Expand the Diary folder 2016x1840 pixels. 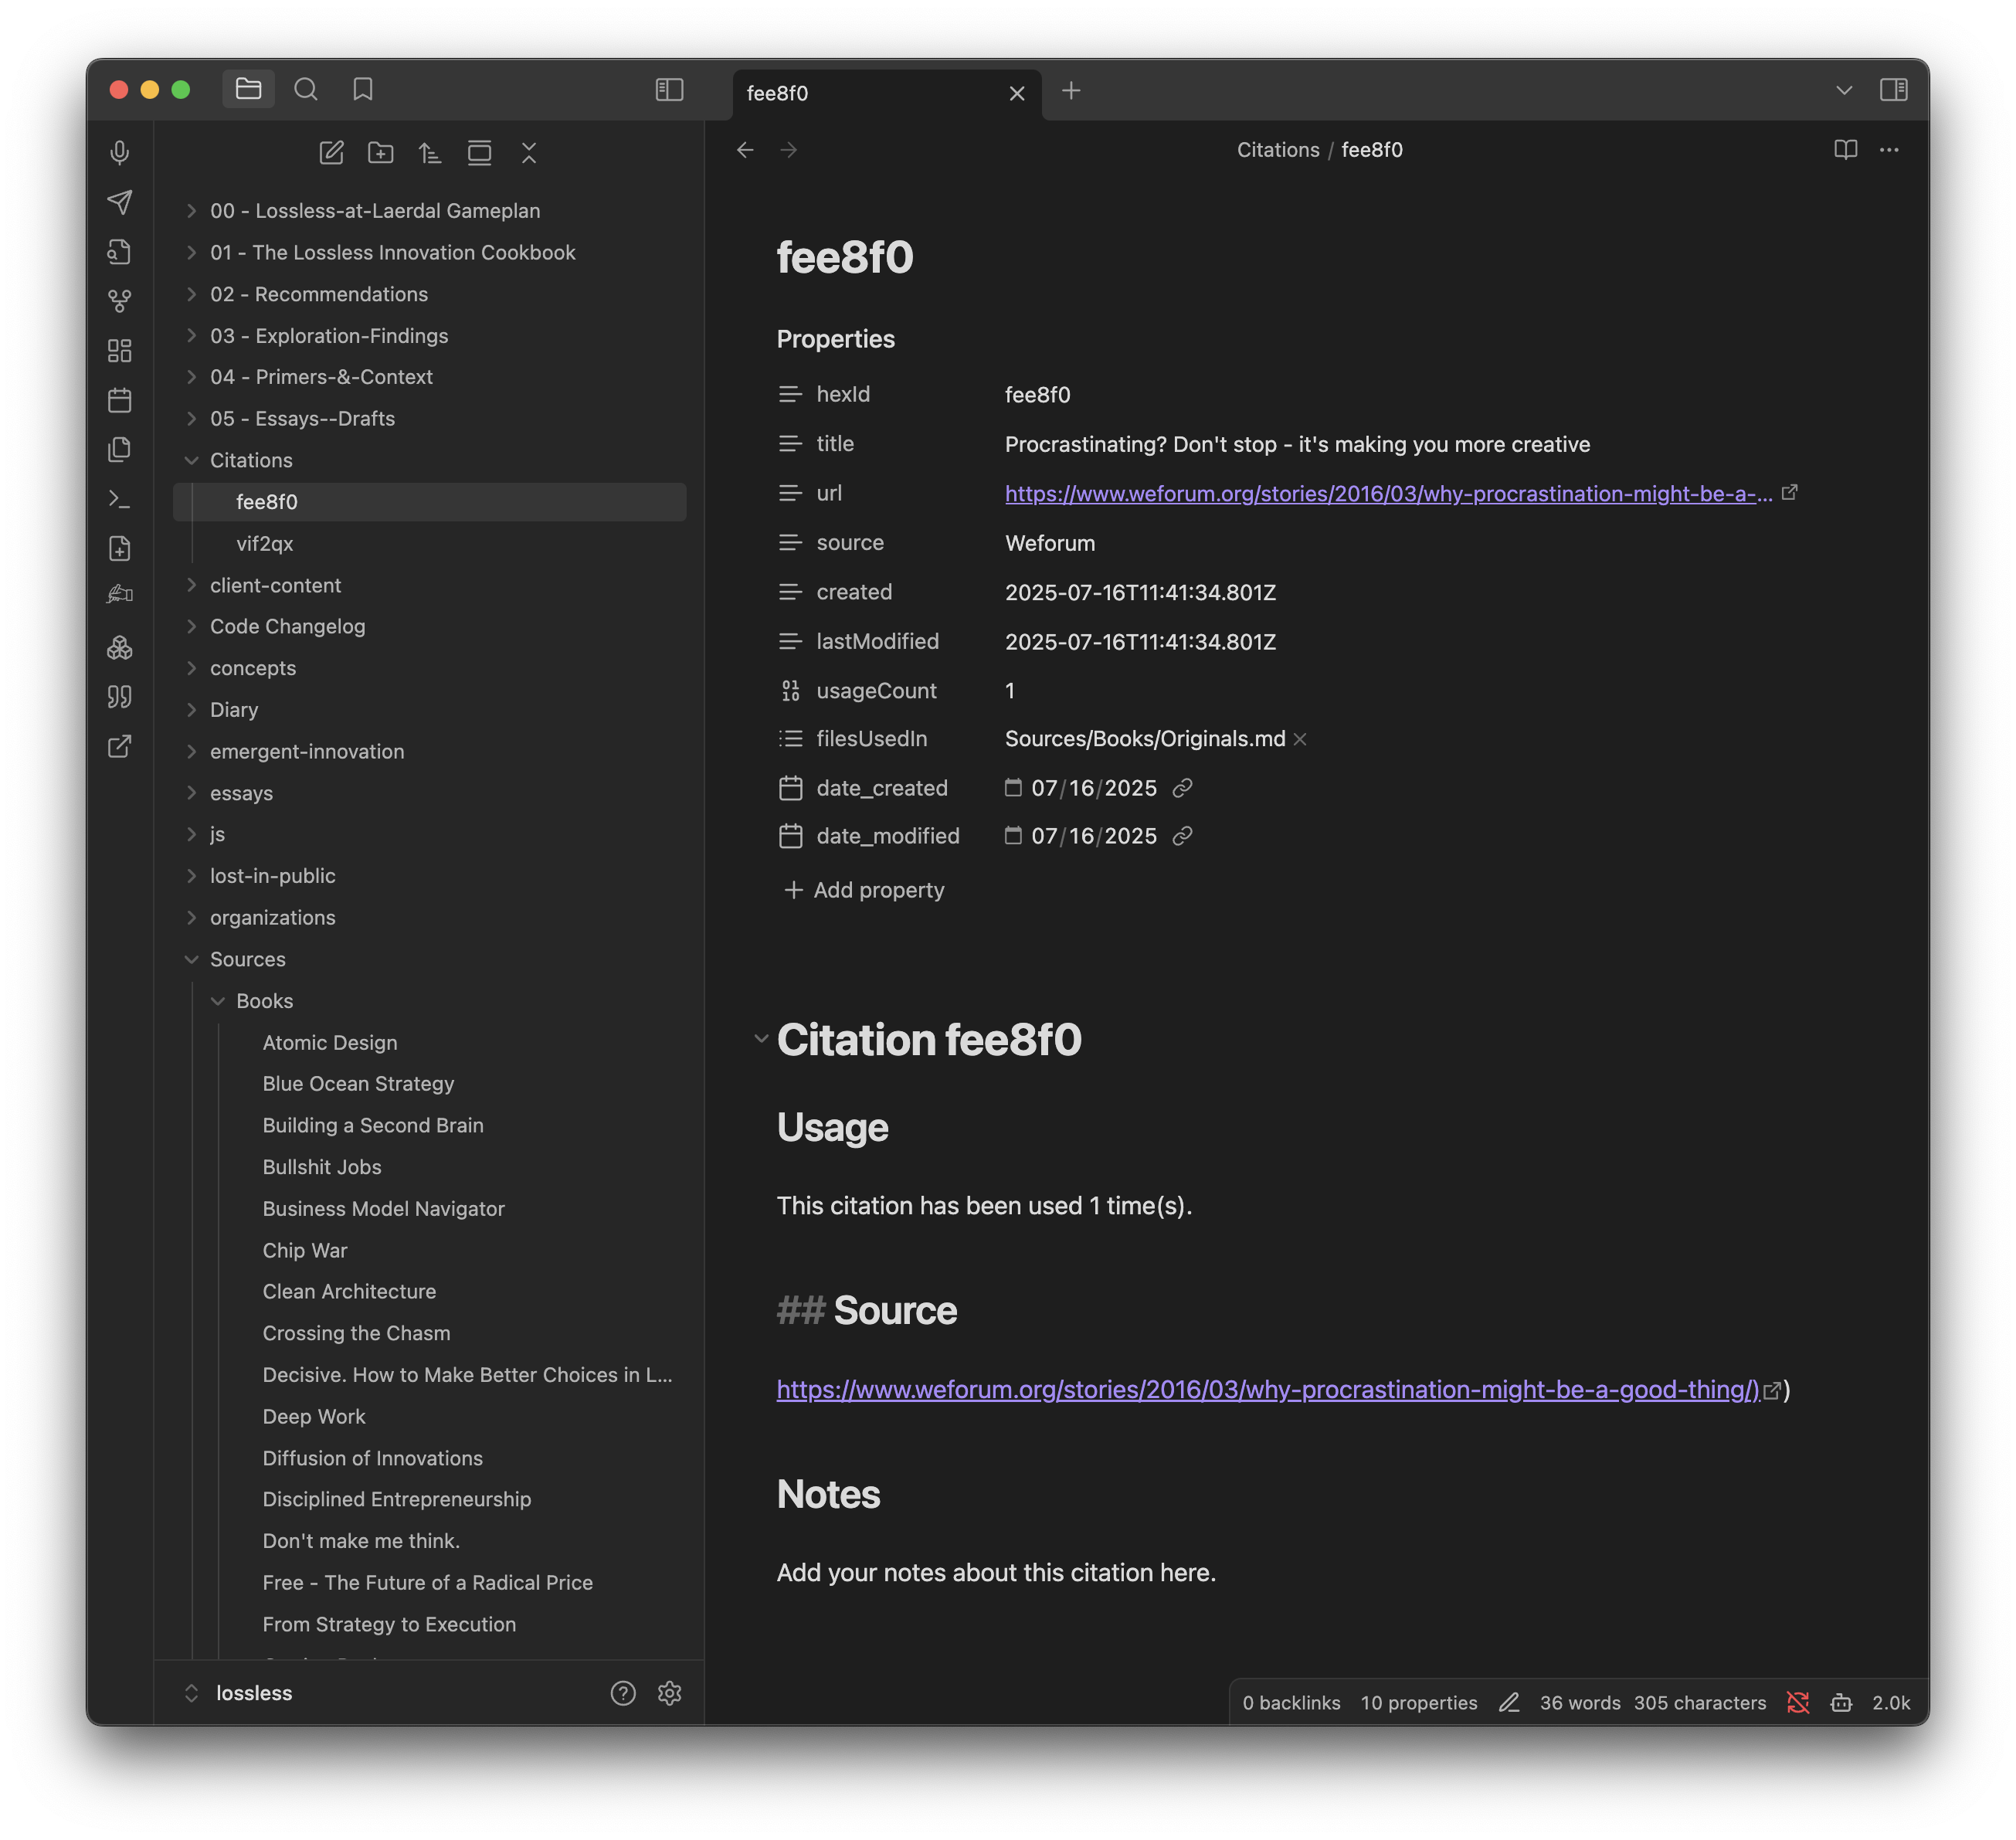[x=191, y=710]
